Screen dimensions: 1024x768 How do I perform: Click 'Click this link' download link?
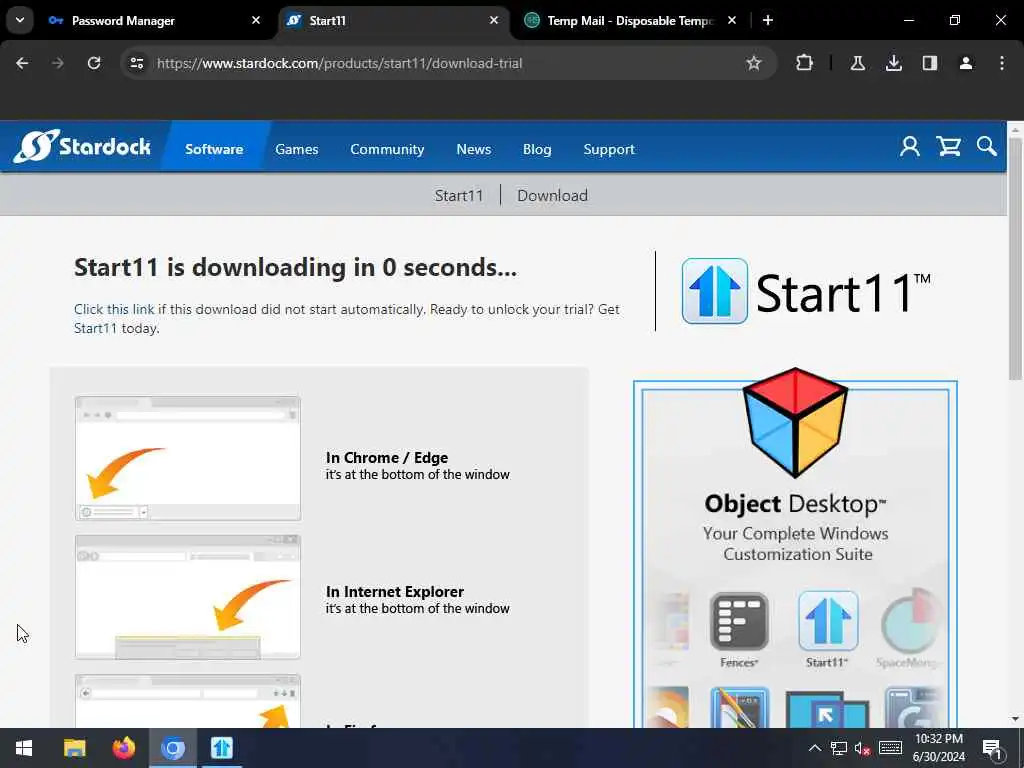114,309
